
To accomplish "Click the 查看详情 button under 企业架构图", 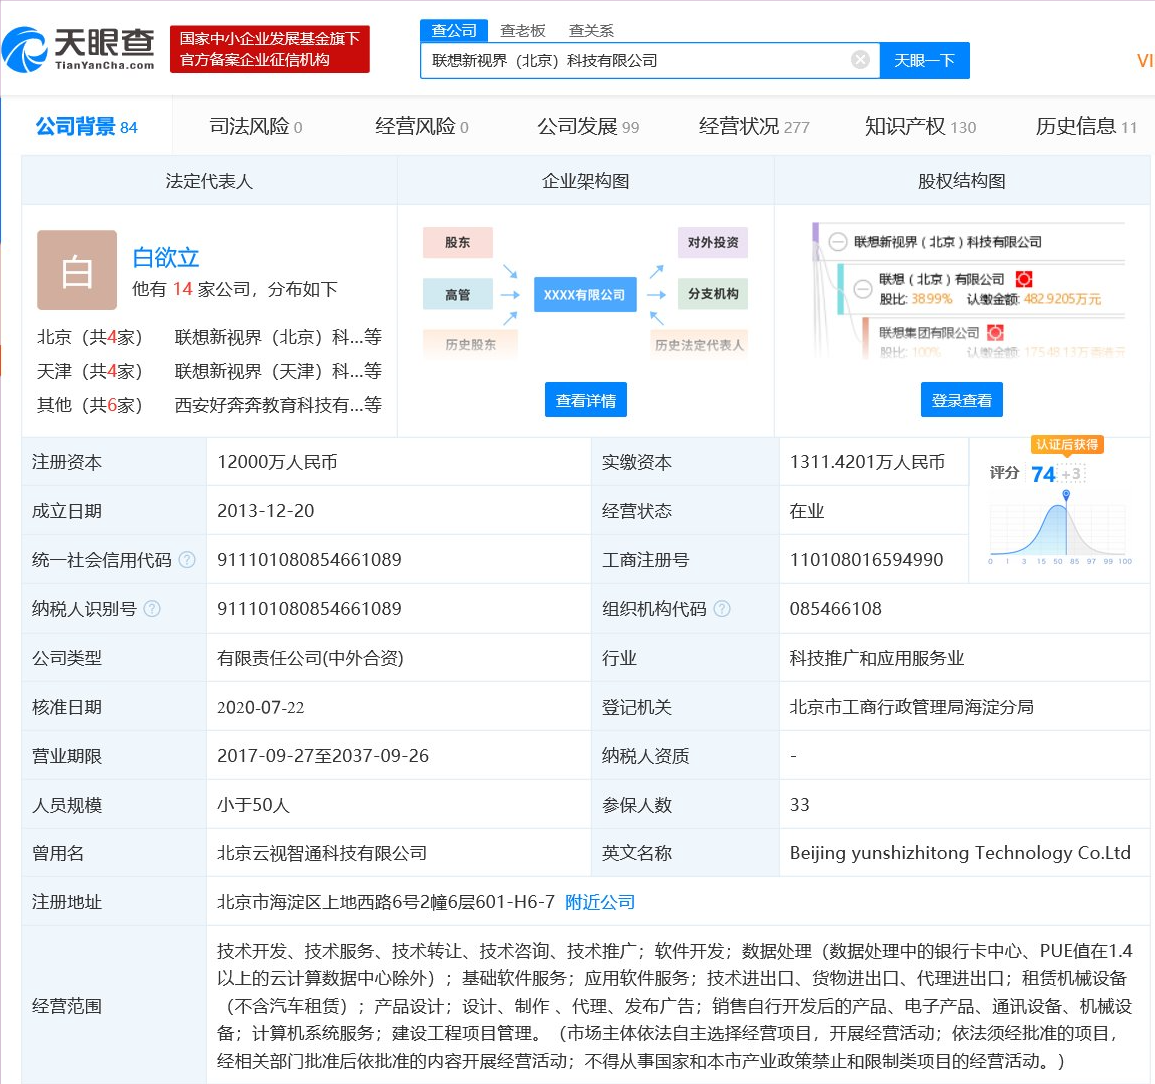I will pos(585,399).
